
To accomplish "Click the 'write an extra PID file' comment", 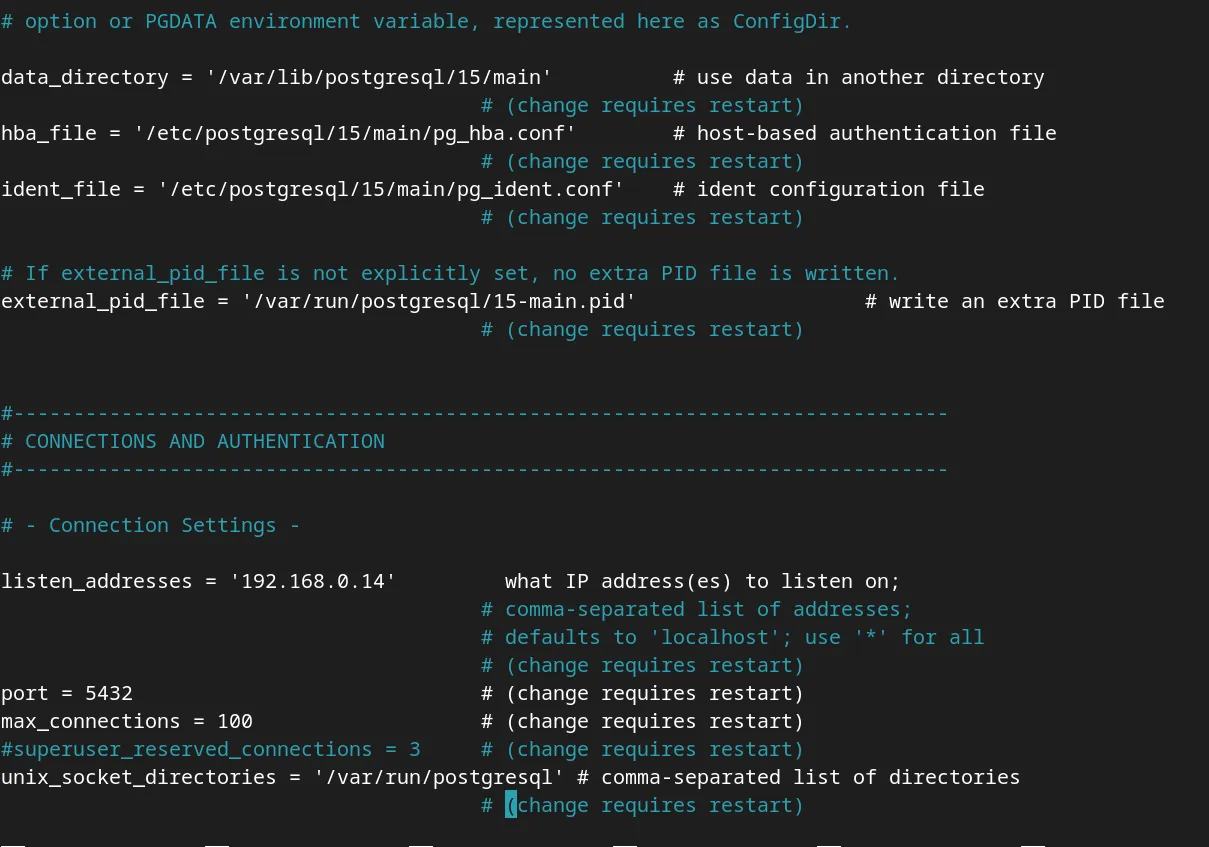I will 1026,301.
